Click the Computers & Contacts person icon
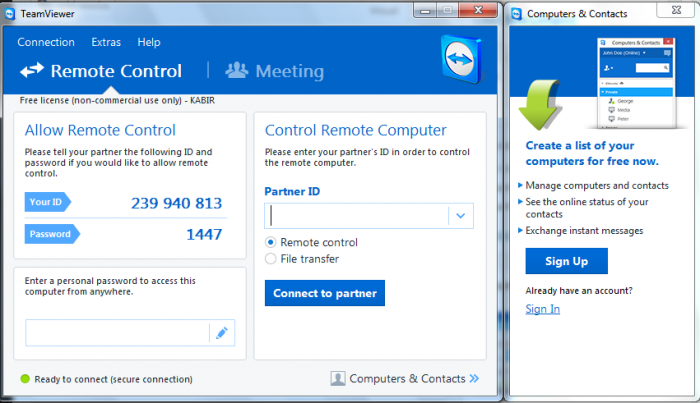700x403 pixels. (339, 379)
